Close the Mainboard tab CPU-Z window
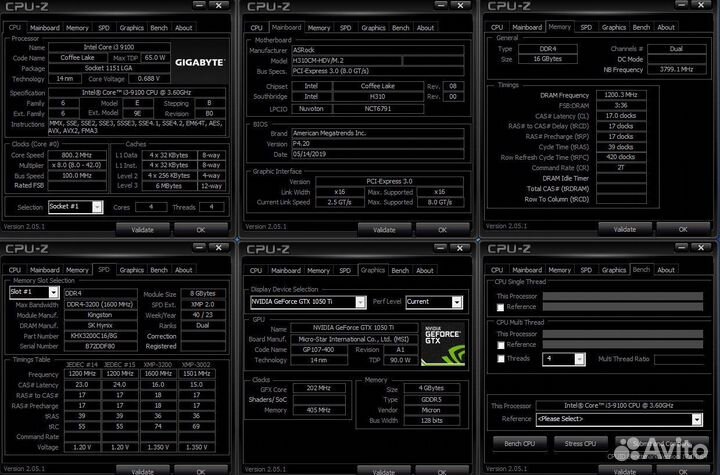The width and height of the screenshot is (720, 475). pos(460,6)
